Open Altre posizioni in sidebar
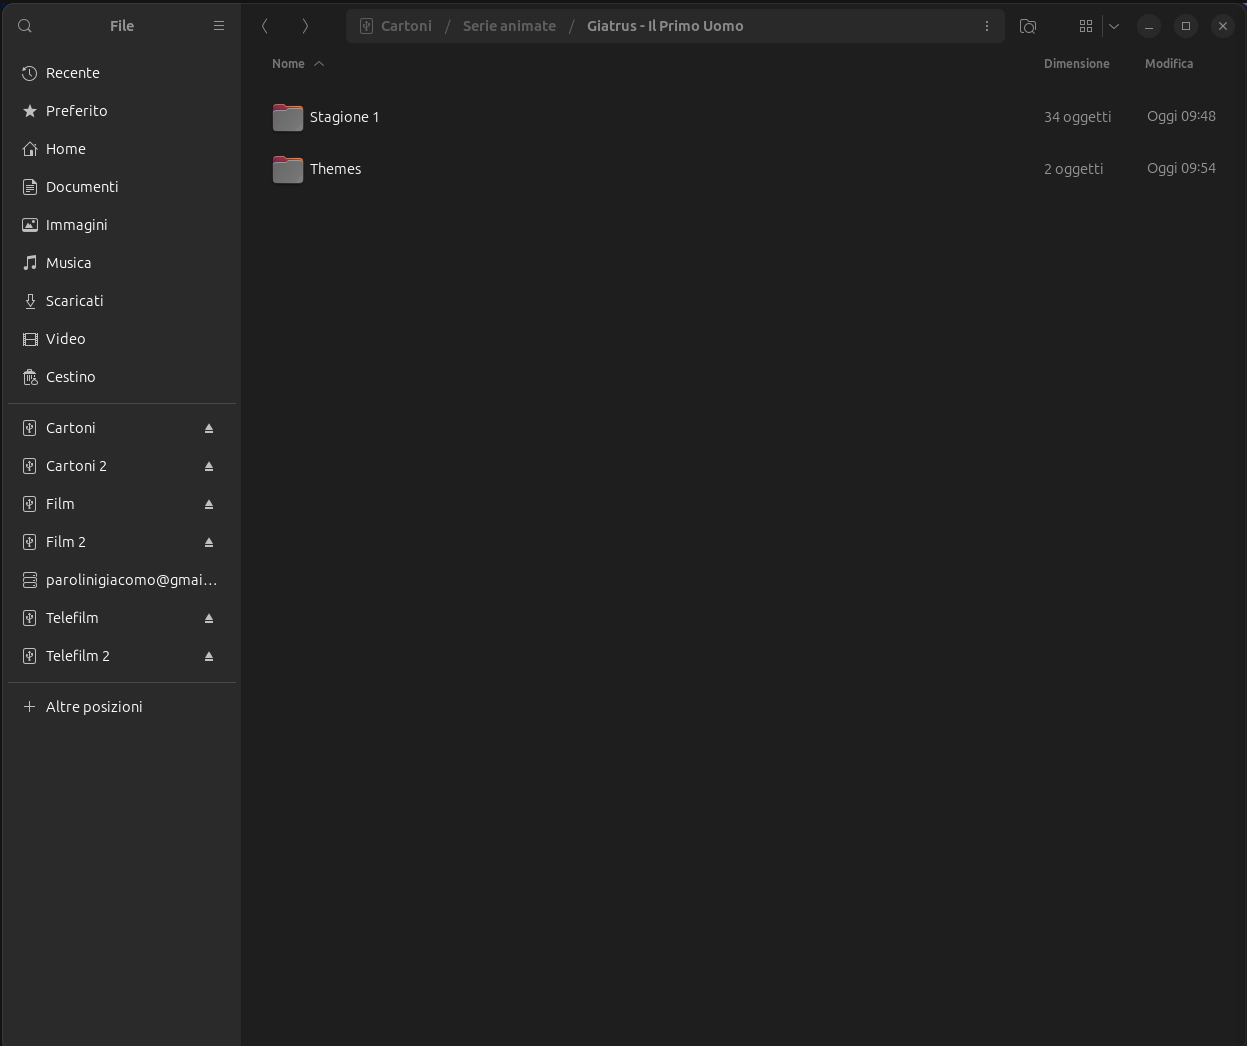The height and width of the screenshot is (1046, 1247). click(94, 707)
